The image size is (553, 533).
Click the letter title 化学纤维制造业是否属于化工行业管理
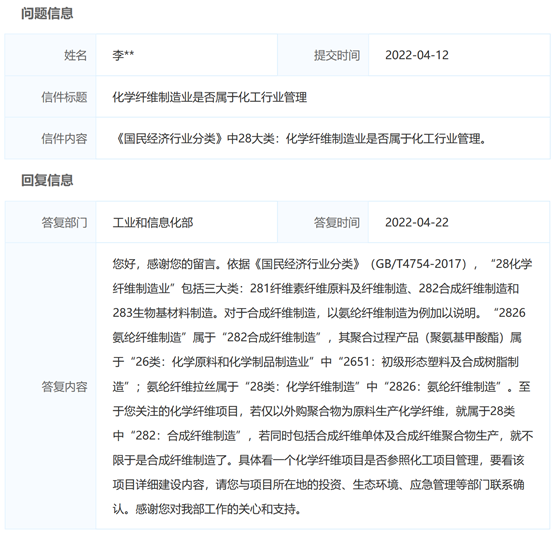tap(209, 97)
